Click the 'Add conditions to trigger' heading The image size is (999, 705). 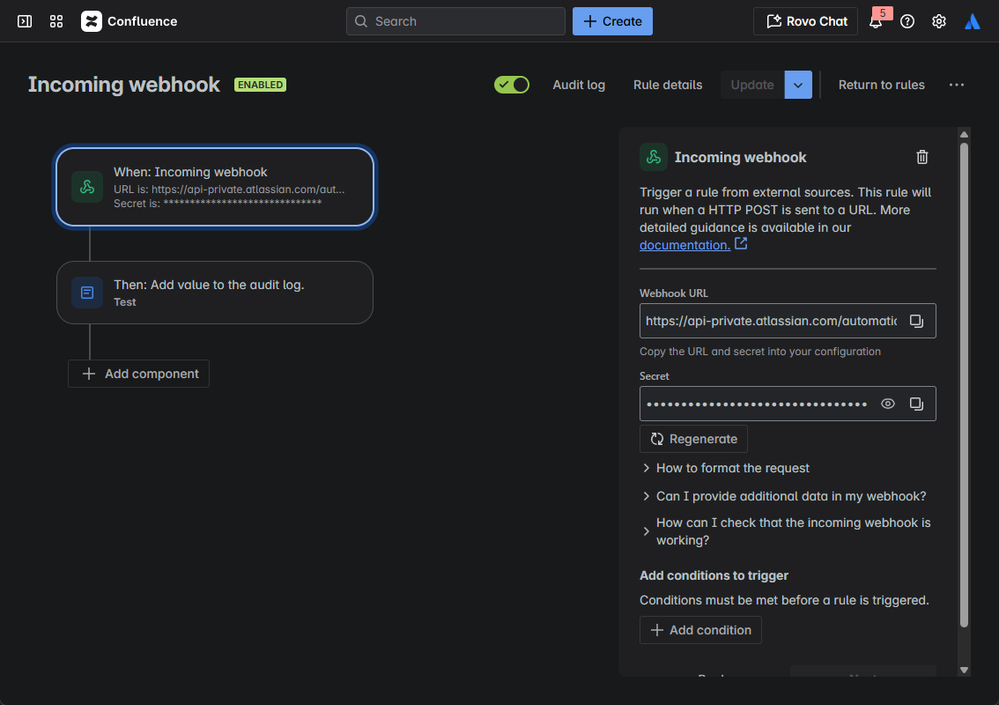(714, 576)
